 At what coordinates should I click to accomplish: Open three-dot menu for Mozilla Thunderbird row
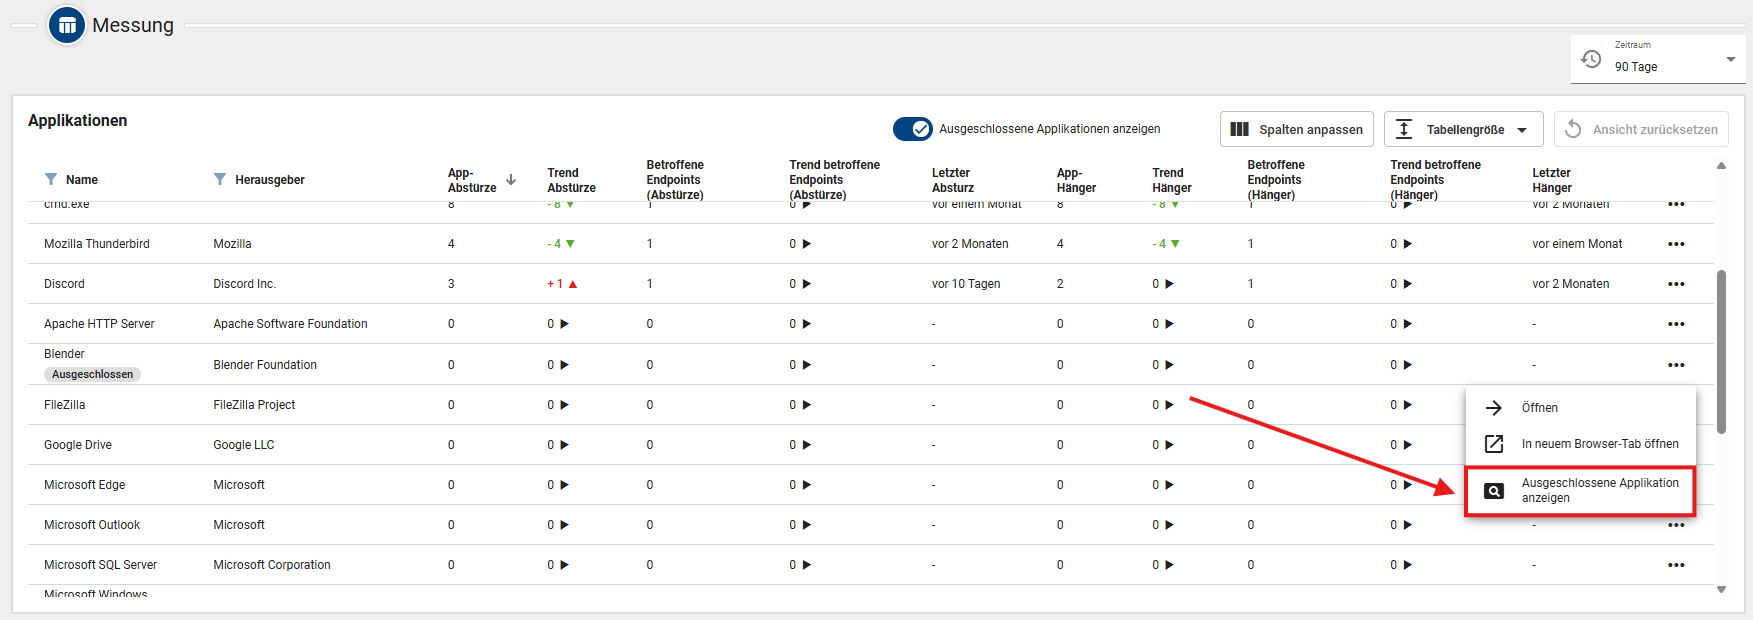coord(1676,244)
